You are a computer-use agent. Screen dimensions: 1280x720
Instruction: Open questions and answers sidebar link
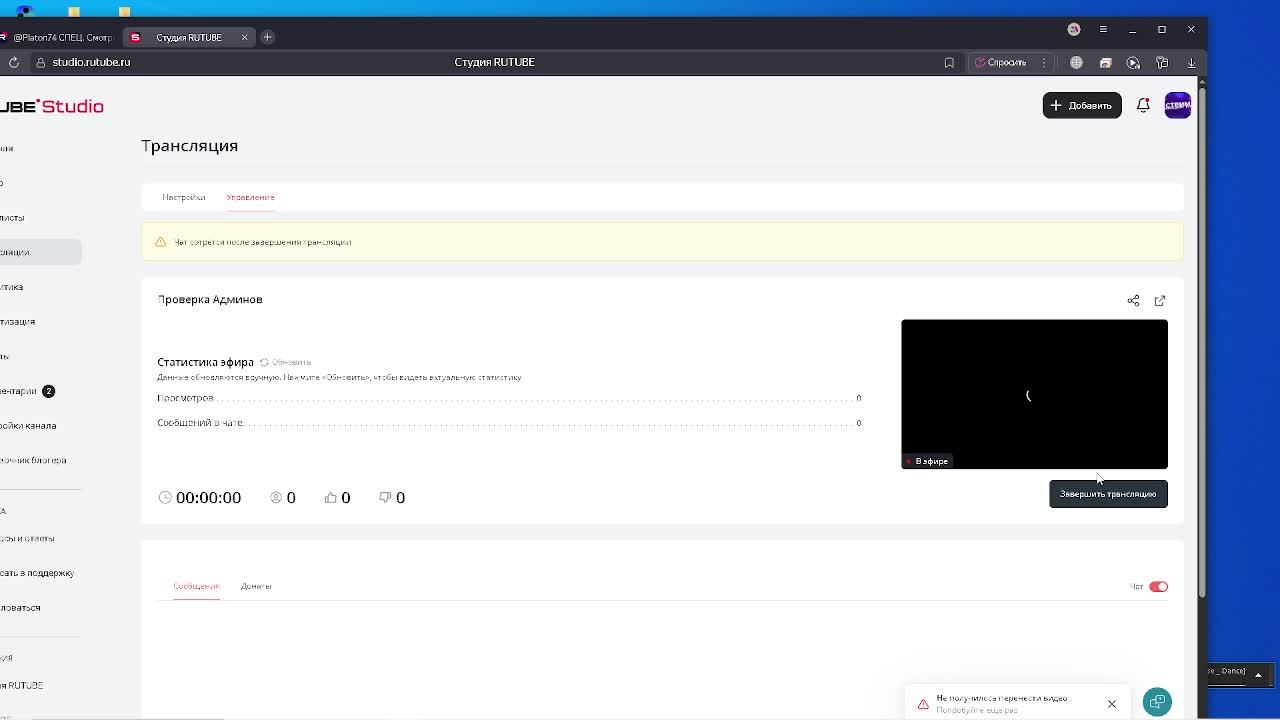point(28,538)
